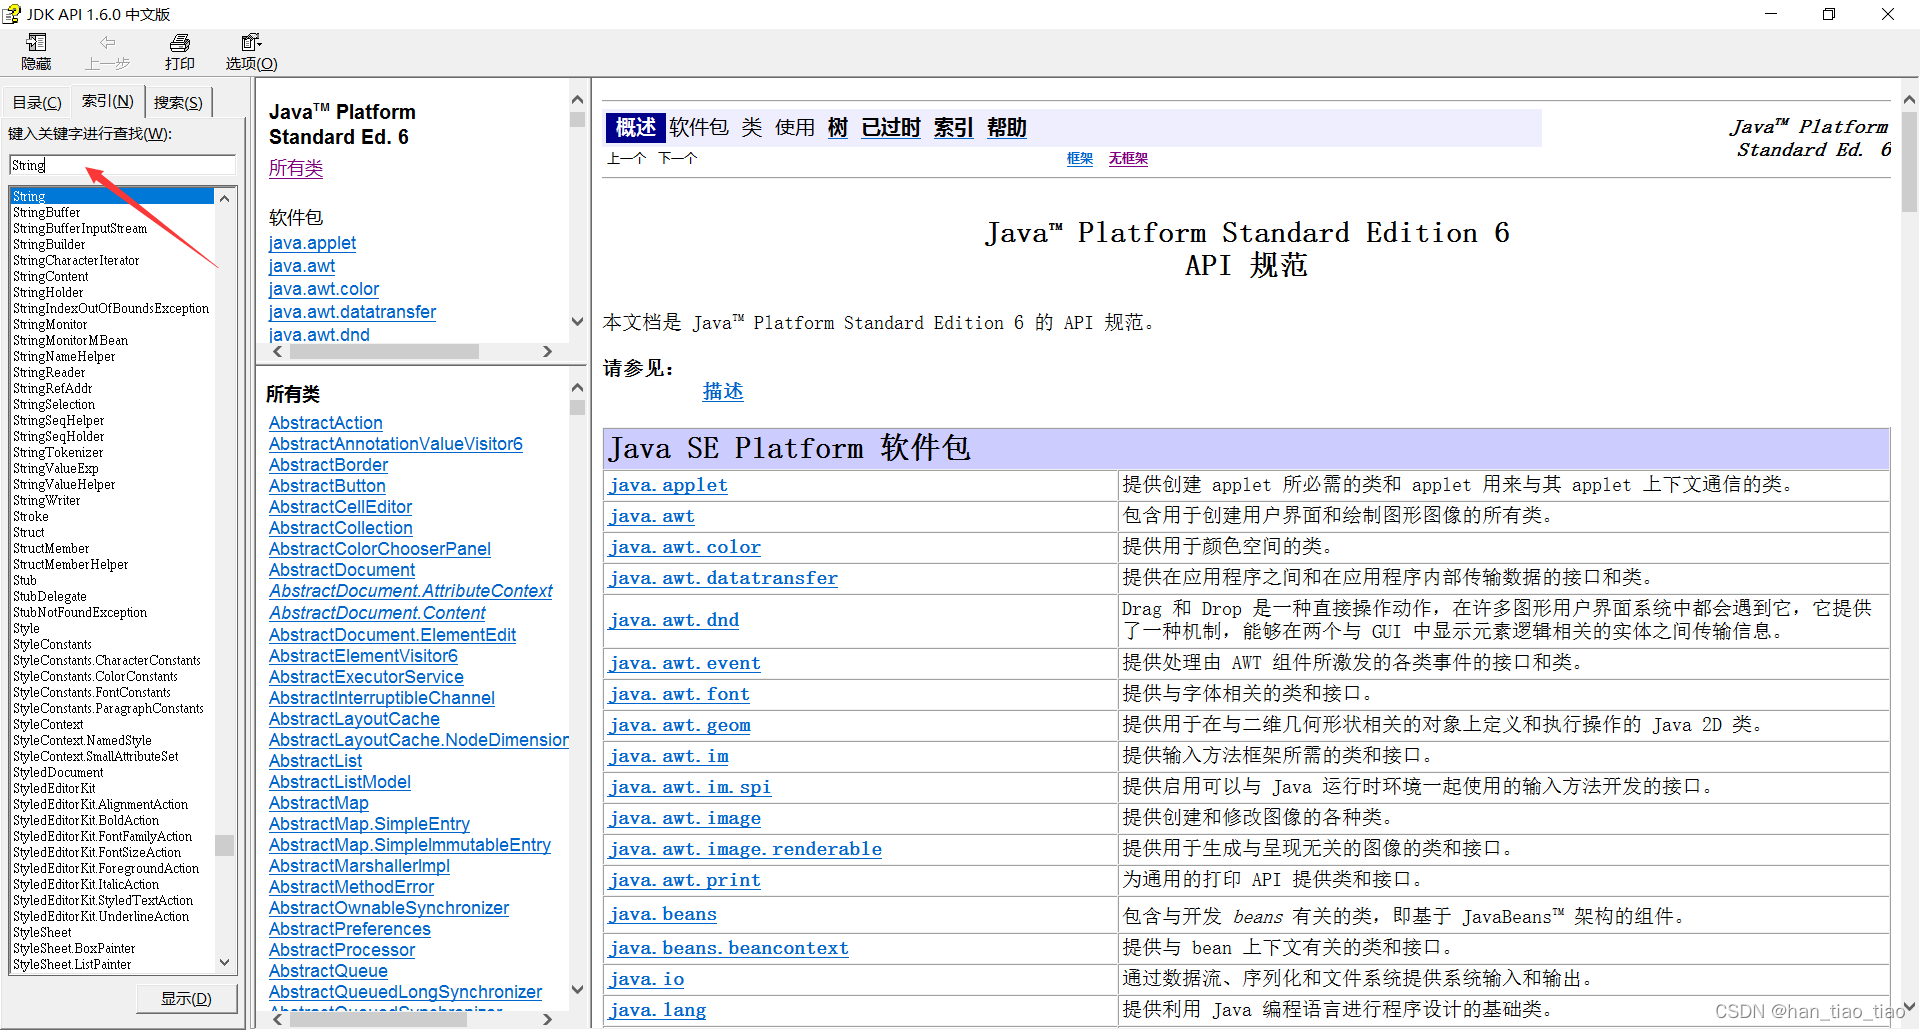Switch to the 索引(N) tab
1920x1030 pixels.
[107, 101]
